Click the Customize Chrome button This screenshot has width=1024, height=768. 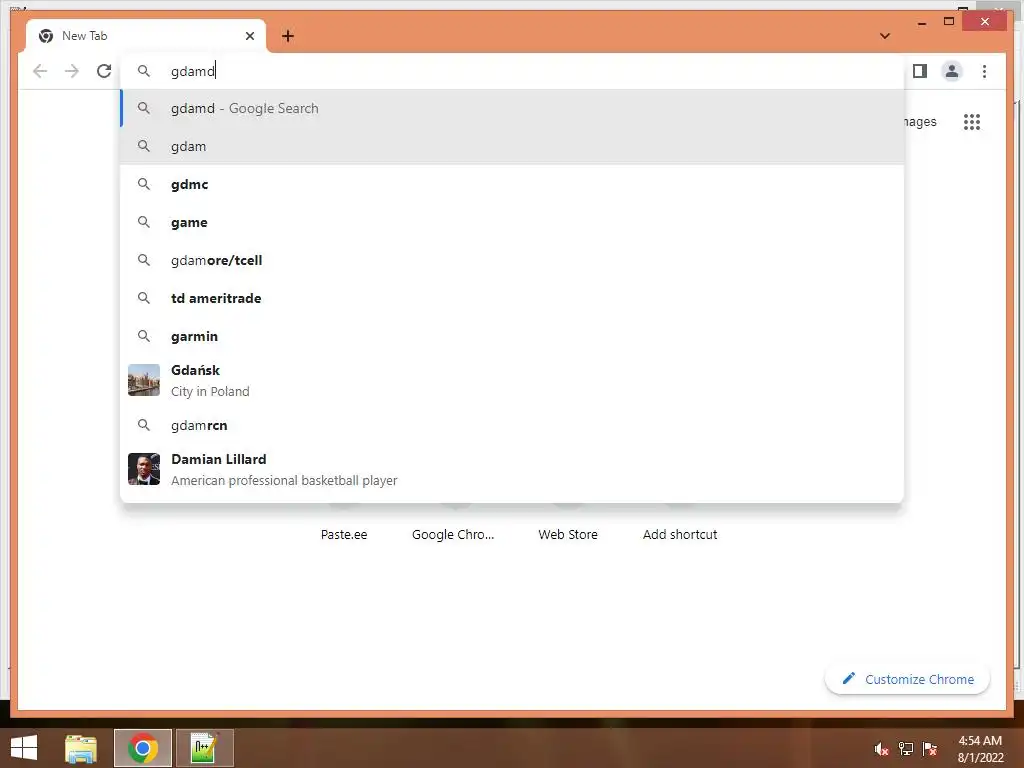tap(907, 679)
